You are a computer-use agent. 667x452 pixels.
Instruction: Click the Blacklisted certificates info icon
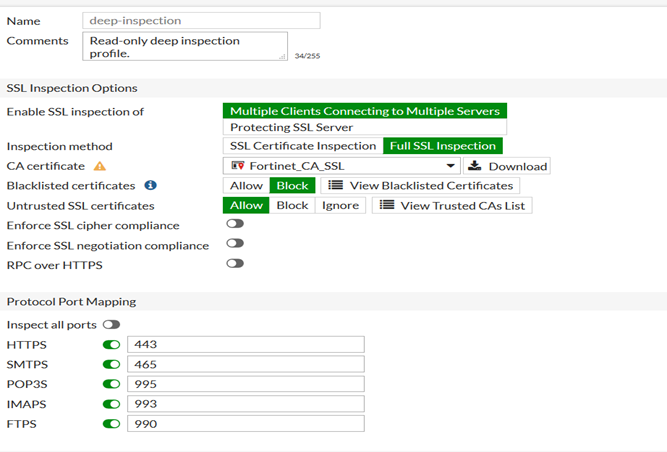(150, 185)
